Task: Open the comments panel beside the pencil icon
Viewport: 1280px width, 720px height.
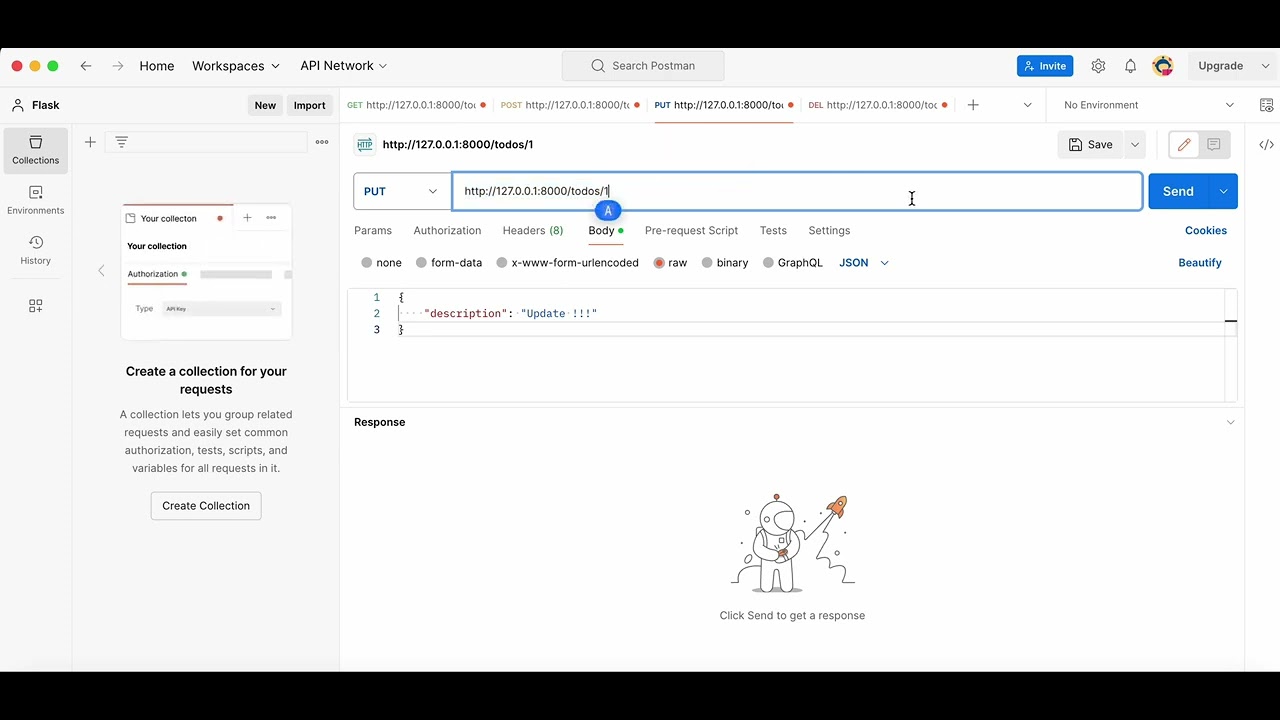Action: coord(1214,144)
